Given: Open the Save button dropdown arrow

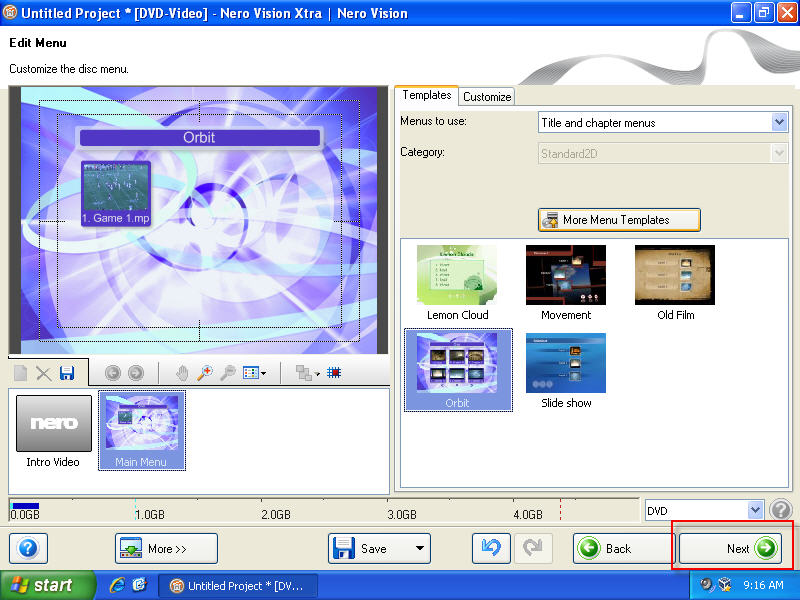Looking at the screenshot, I should [419, 548].
